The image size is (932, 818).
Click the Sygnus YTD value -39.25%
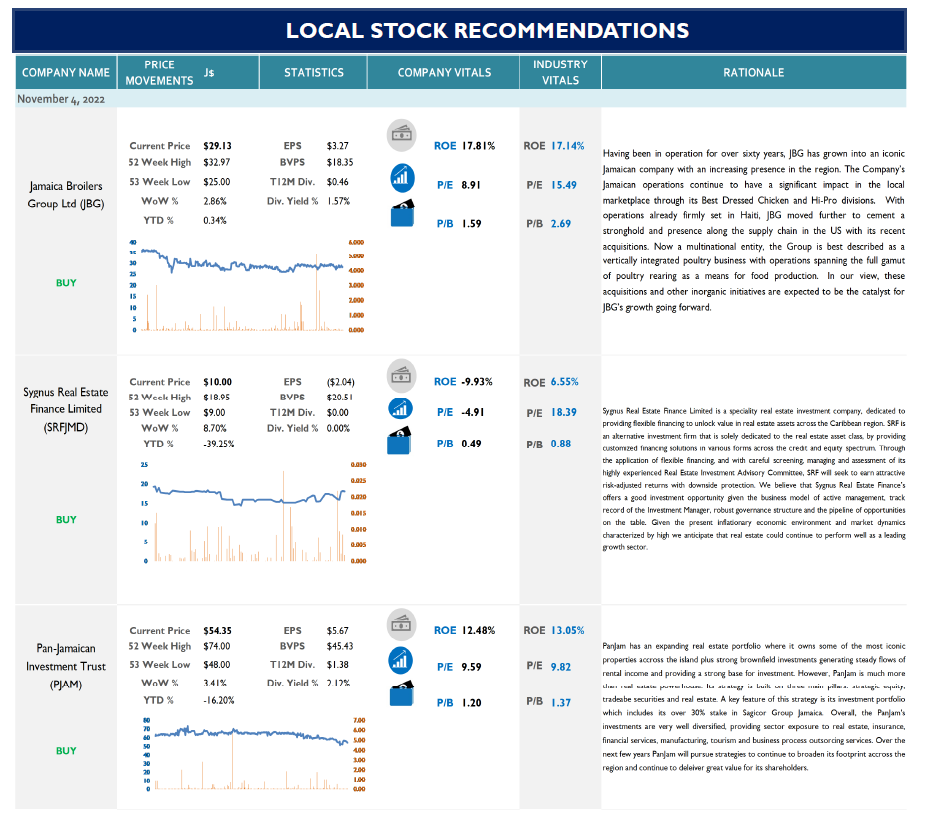[219, 444]
